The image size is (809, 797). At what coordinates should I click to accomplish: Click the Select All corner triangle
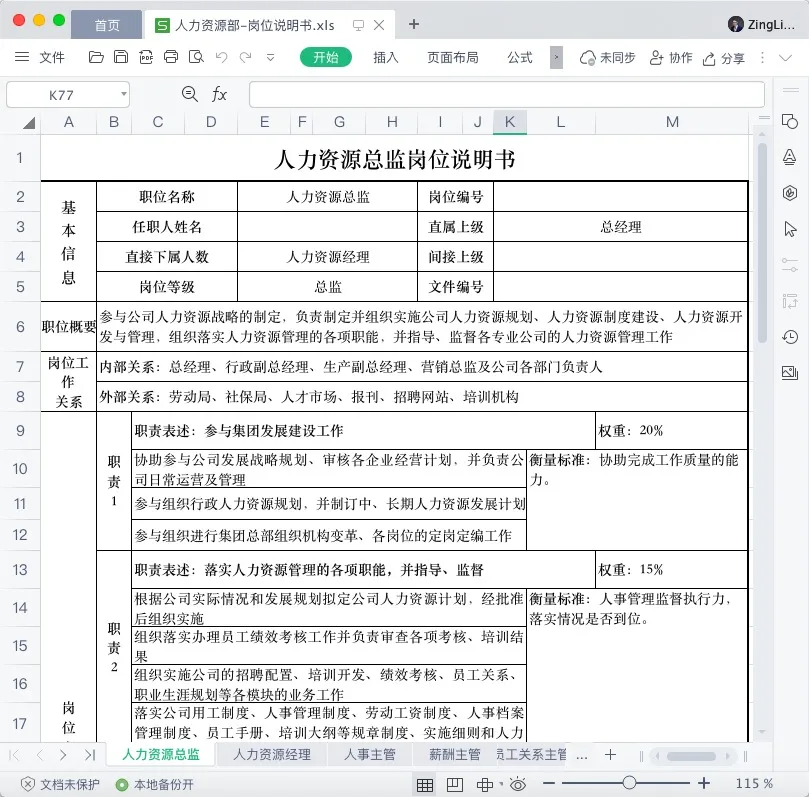click(29, 122)
